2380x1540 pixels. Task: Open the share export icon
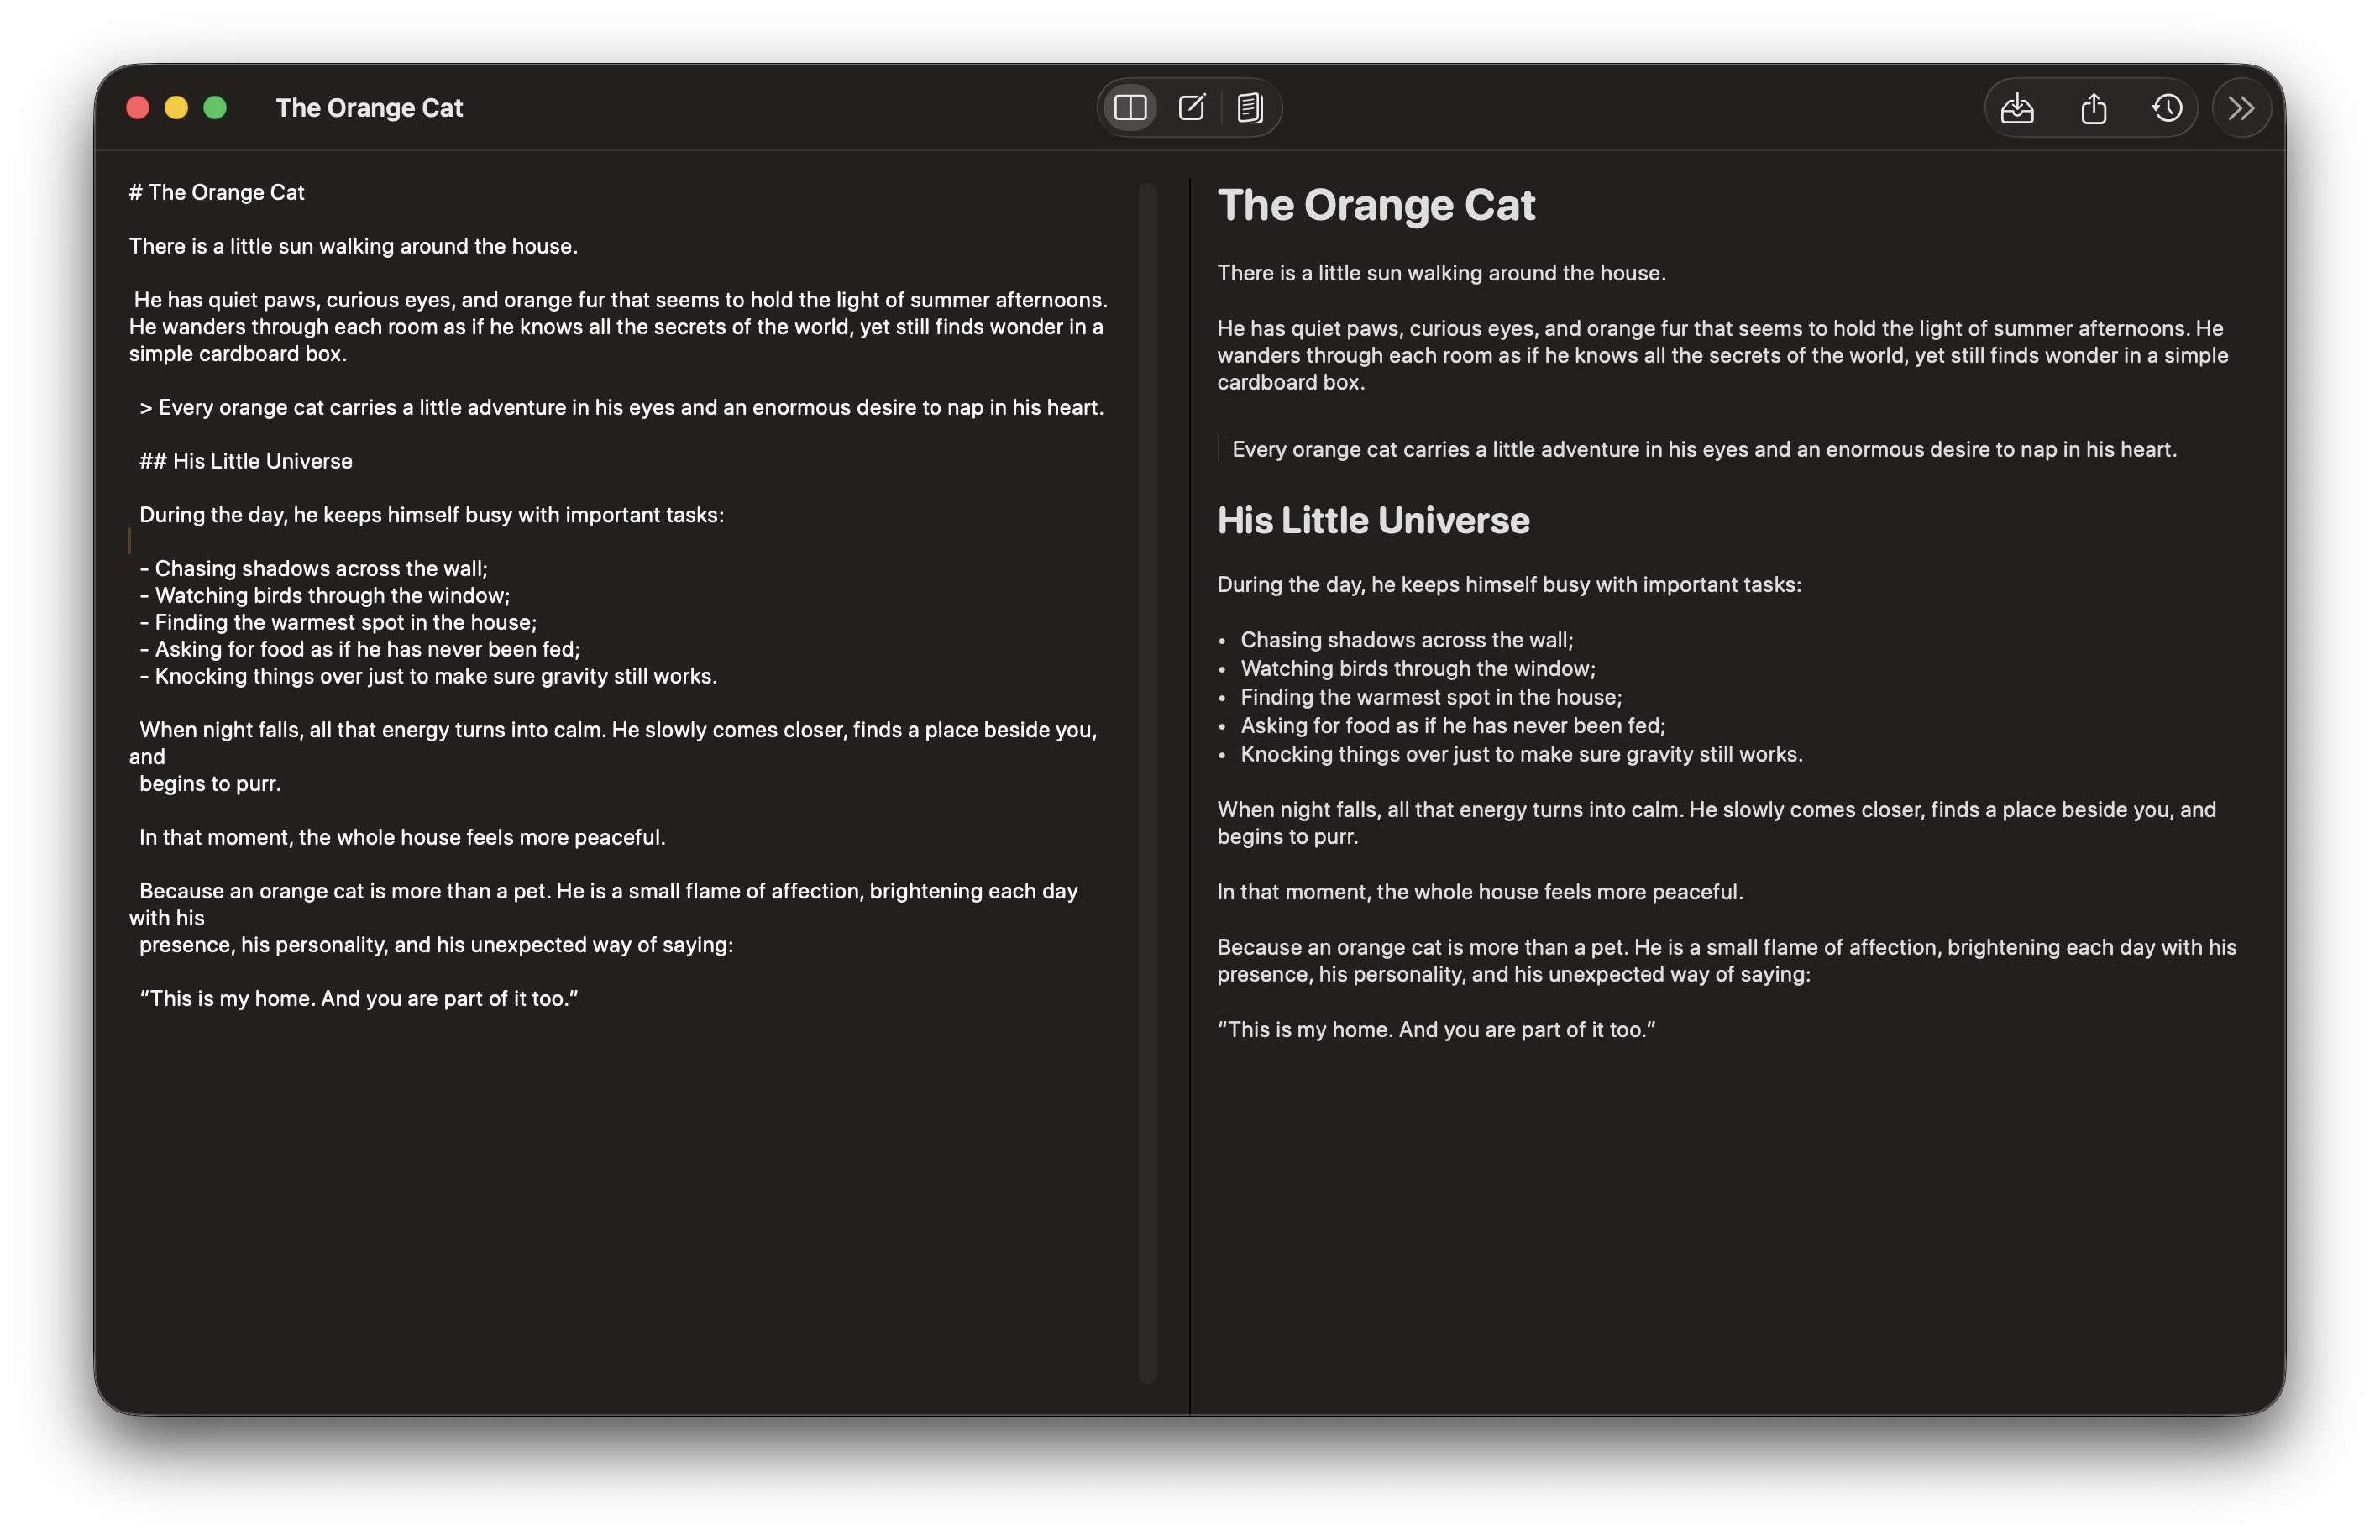(x=2094, y=107)
